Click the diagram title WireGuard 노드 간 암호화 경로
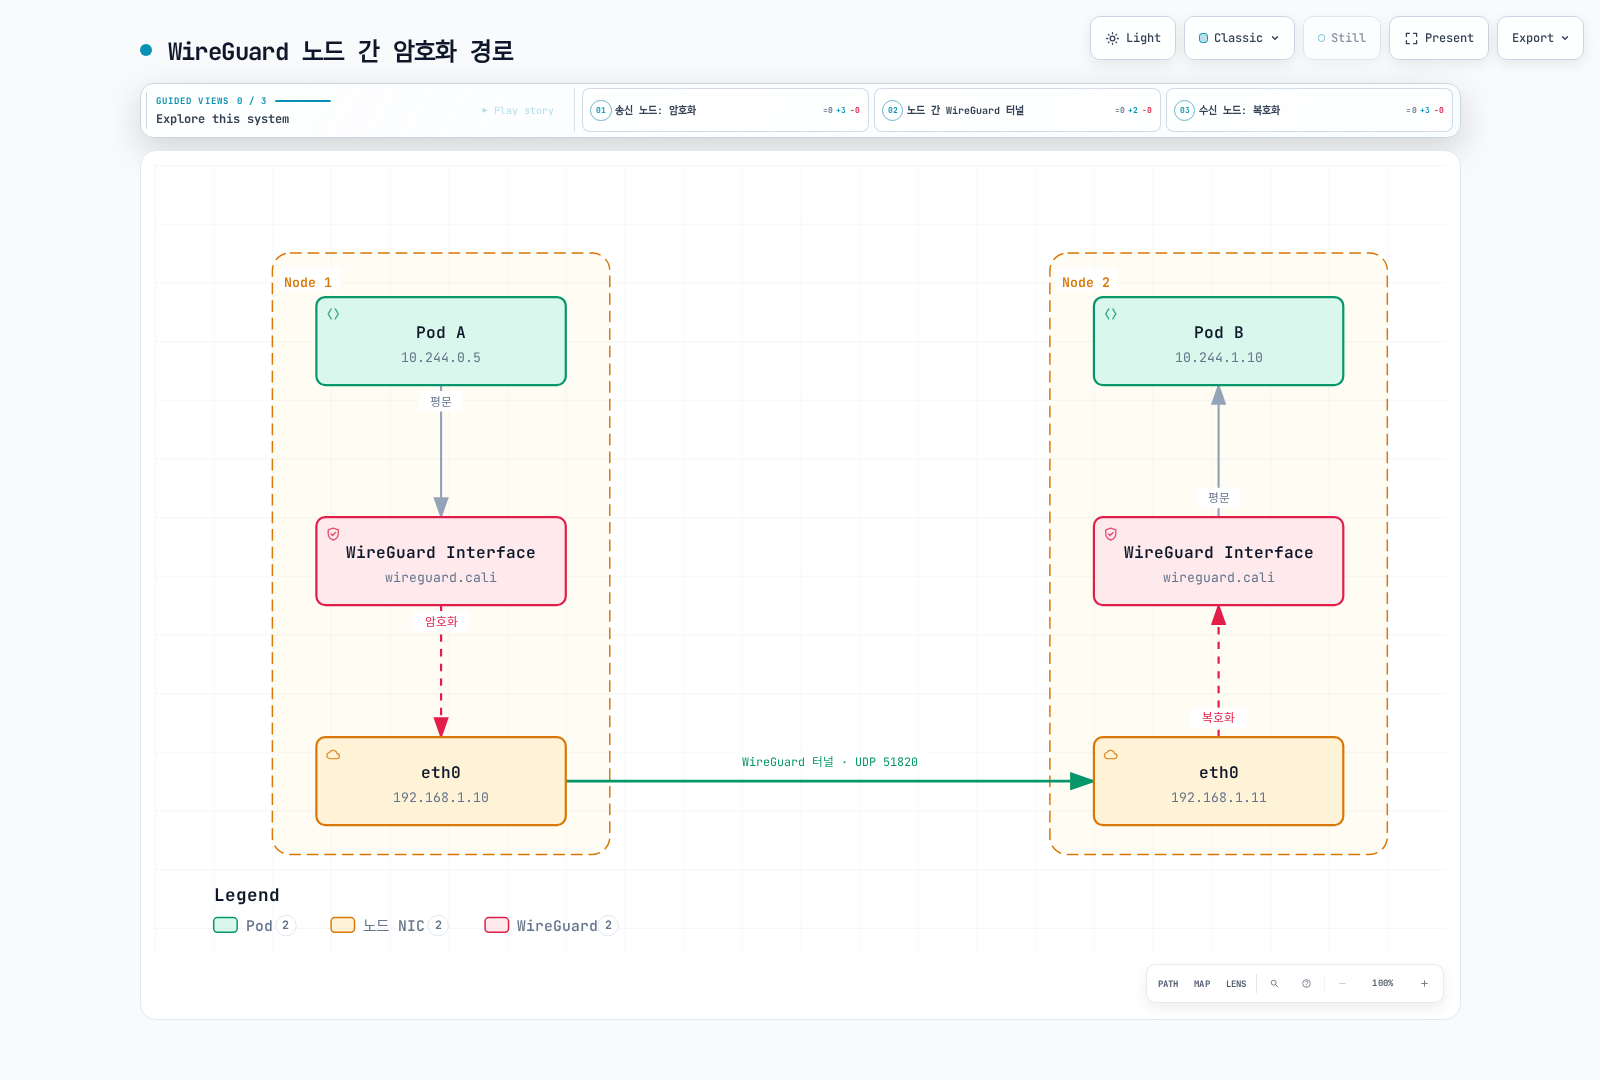This screenshot has width=1600, height=1080. pos(340,51)
